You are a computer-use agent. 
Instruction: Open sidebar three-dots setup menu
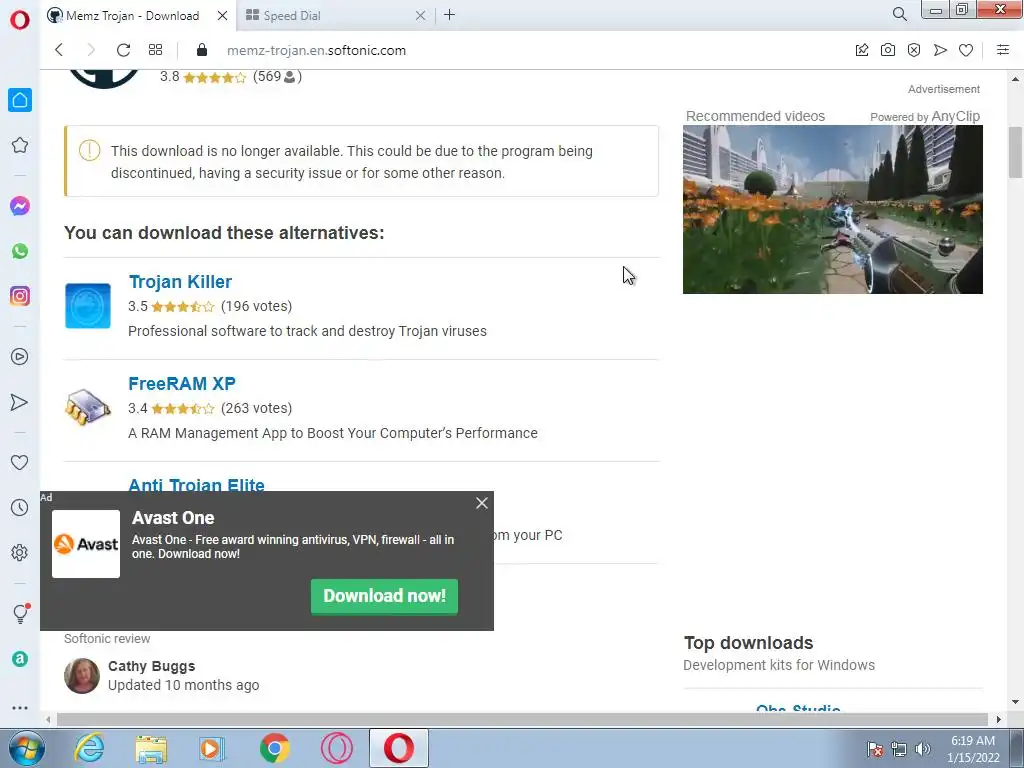point(20,707)
